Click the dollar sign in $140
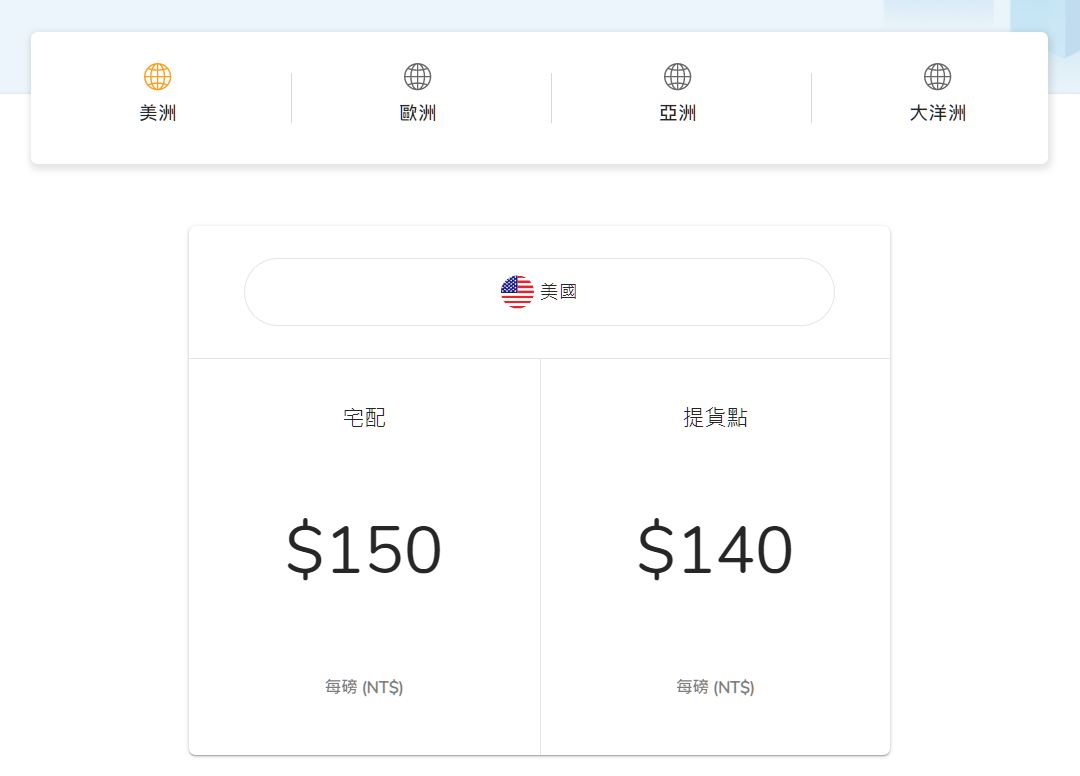The image size is (1080, 776). (656, 550)
